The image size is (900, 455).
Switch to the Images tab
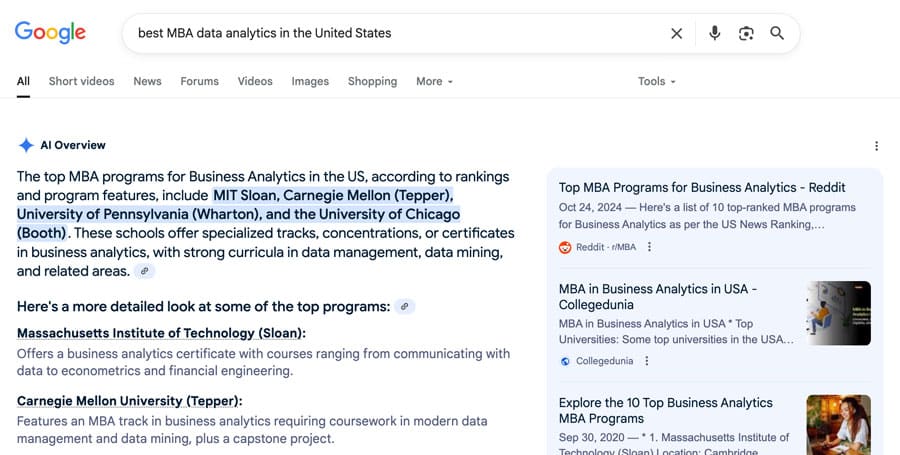pyautogui.click(x=310, y=81)
